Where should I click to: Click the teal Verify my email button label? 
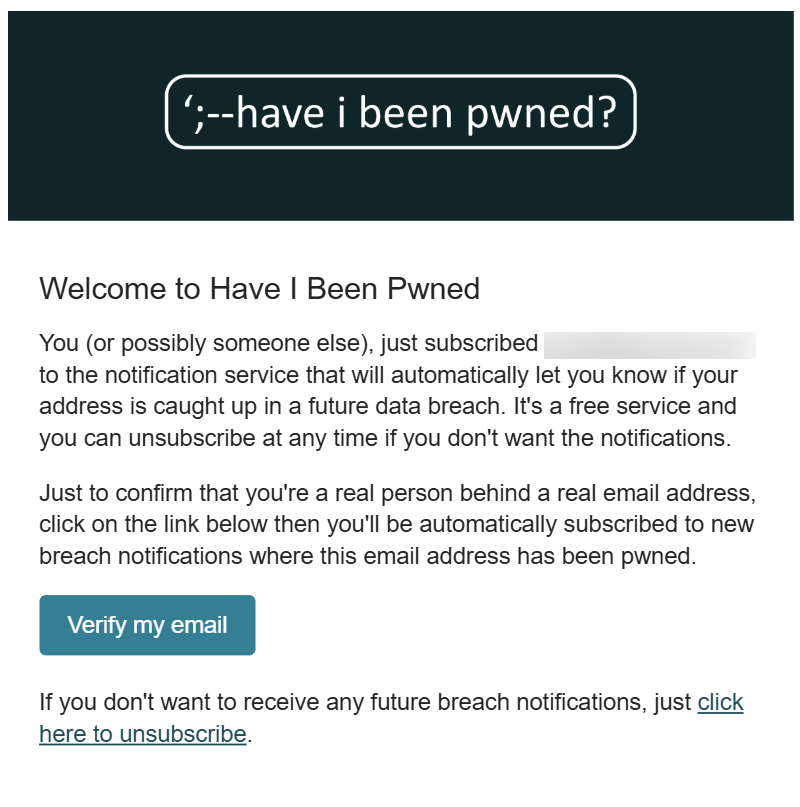point(147,625)
